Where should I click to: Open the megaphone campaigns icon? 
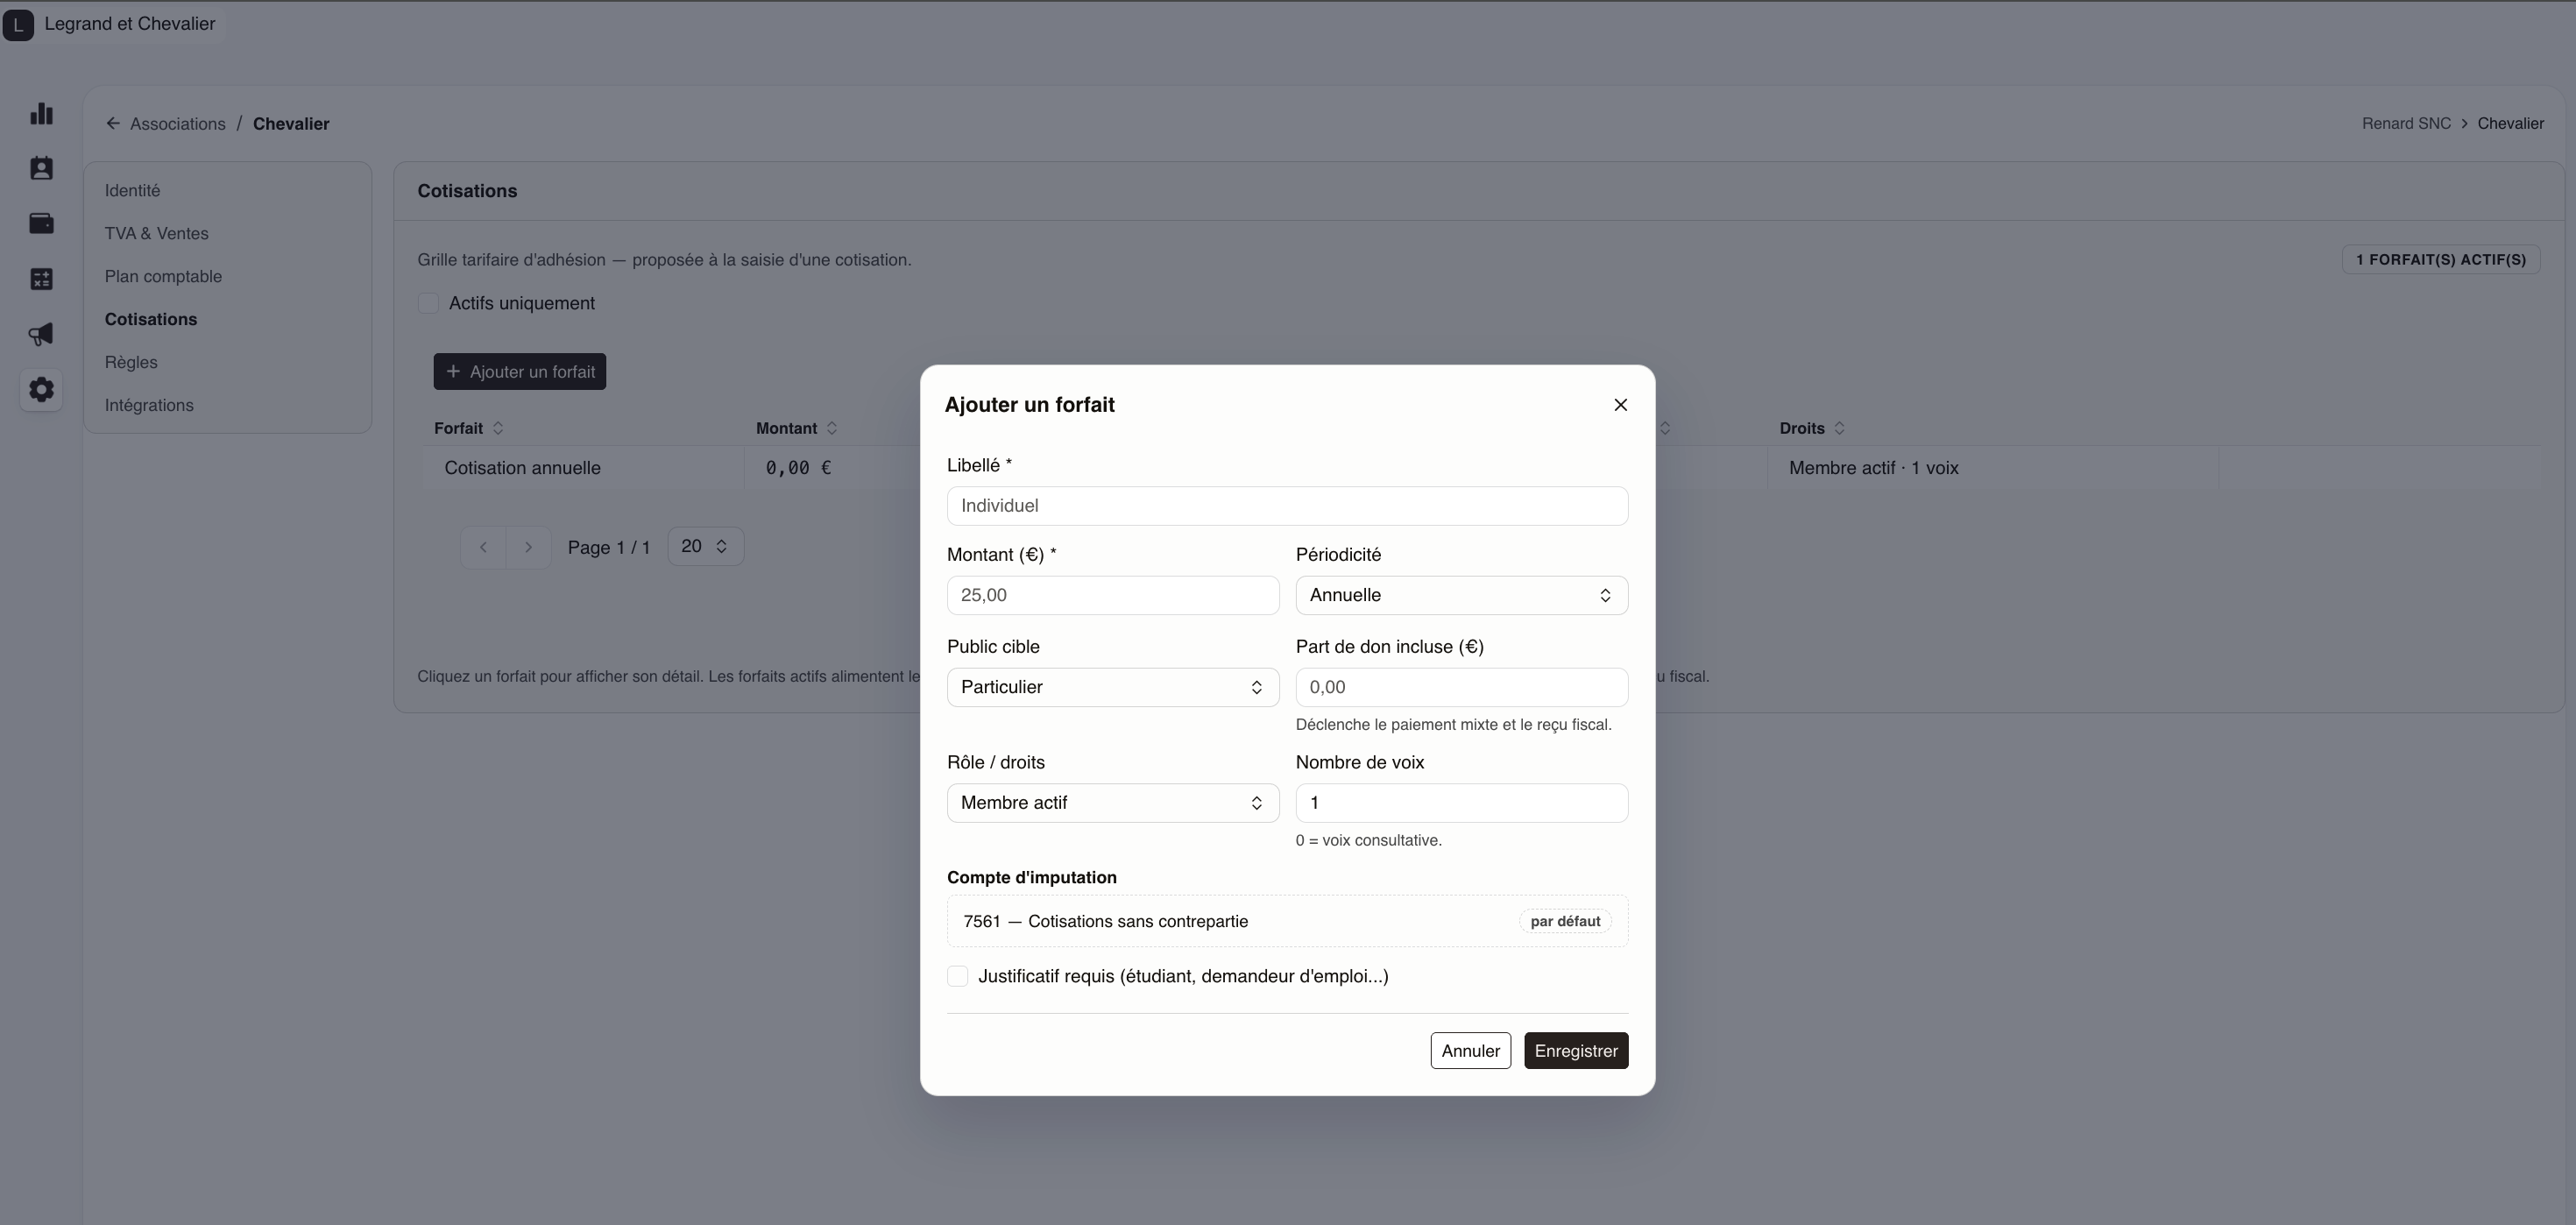pyautogui.click(x=41, y=334)
